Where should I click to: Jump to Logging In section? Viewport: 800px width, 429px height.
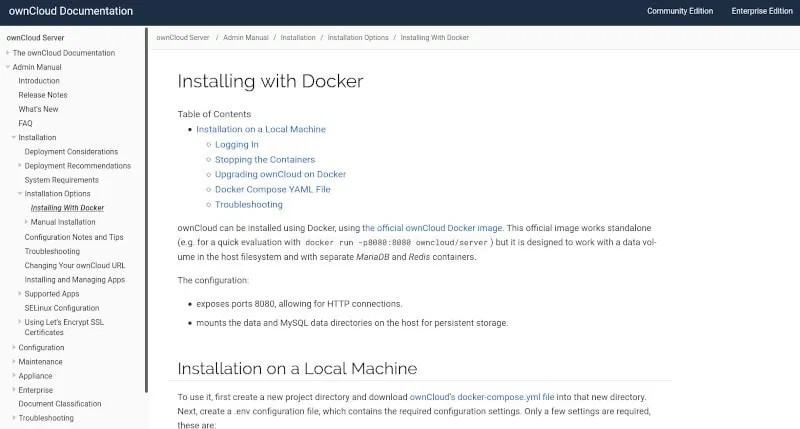click(237, 145)
